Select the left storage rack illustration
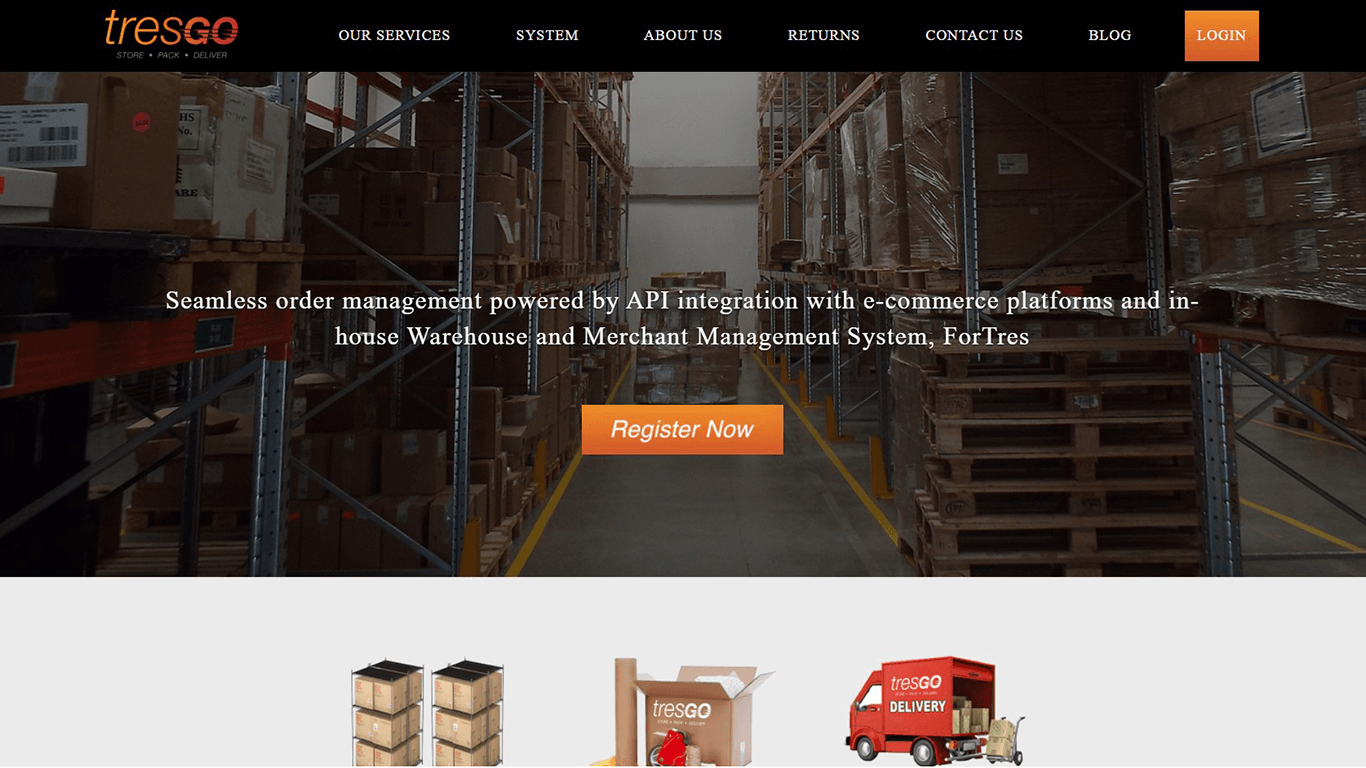 pyautogui.click(x=387, y=713)
